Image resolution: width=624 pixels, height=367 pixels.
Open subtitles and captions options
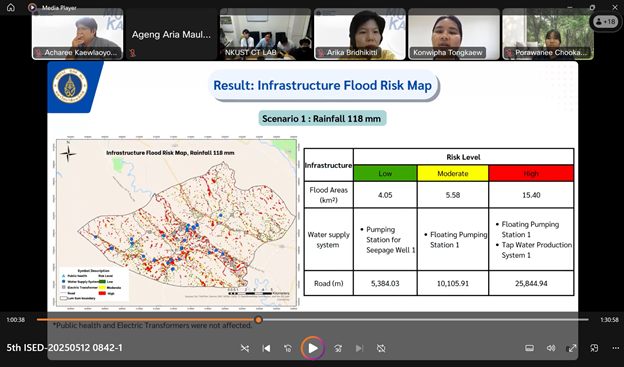(x=529, y=348)
